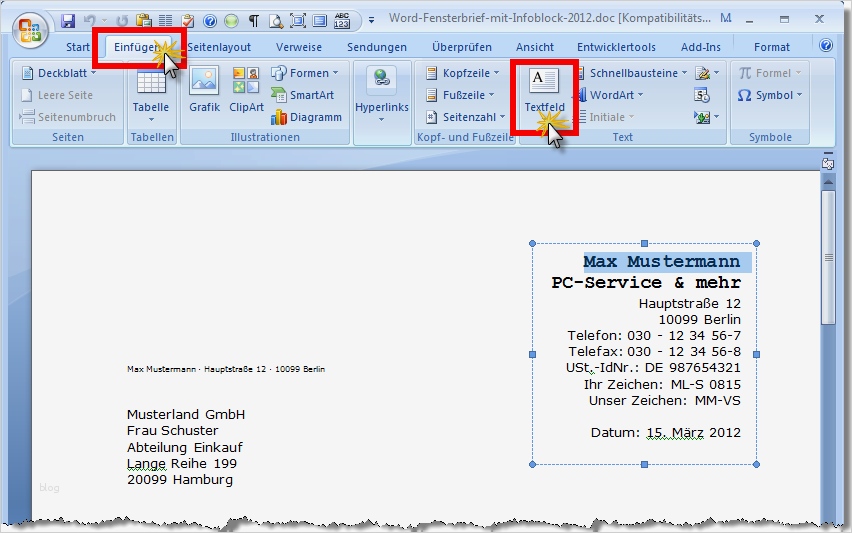Click the ABC 123 word count icon

(342, 21)
